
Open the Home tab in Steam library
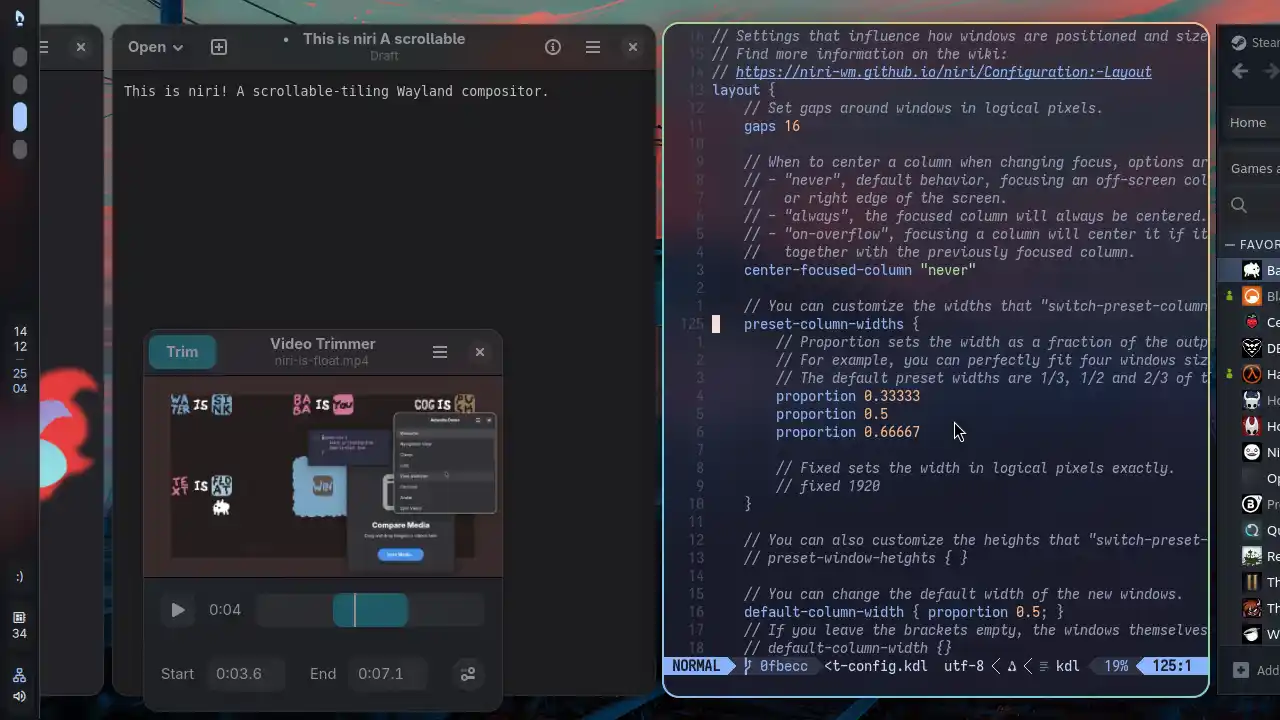1248,122
